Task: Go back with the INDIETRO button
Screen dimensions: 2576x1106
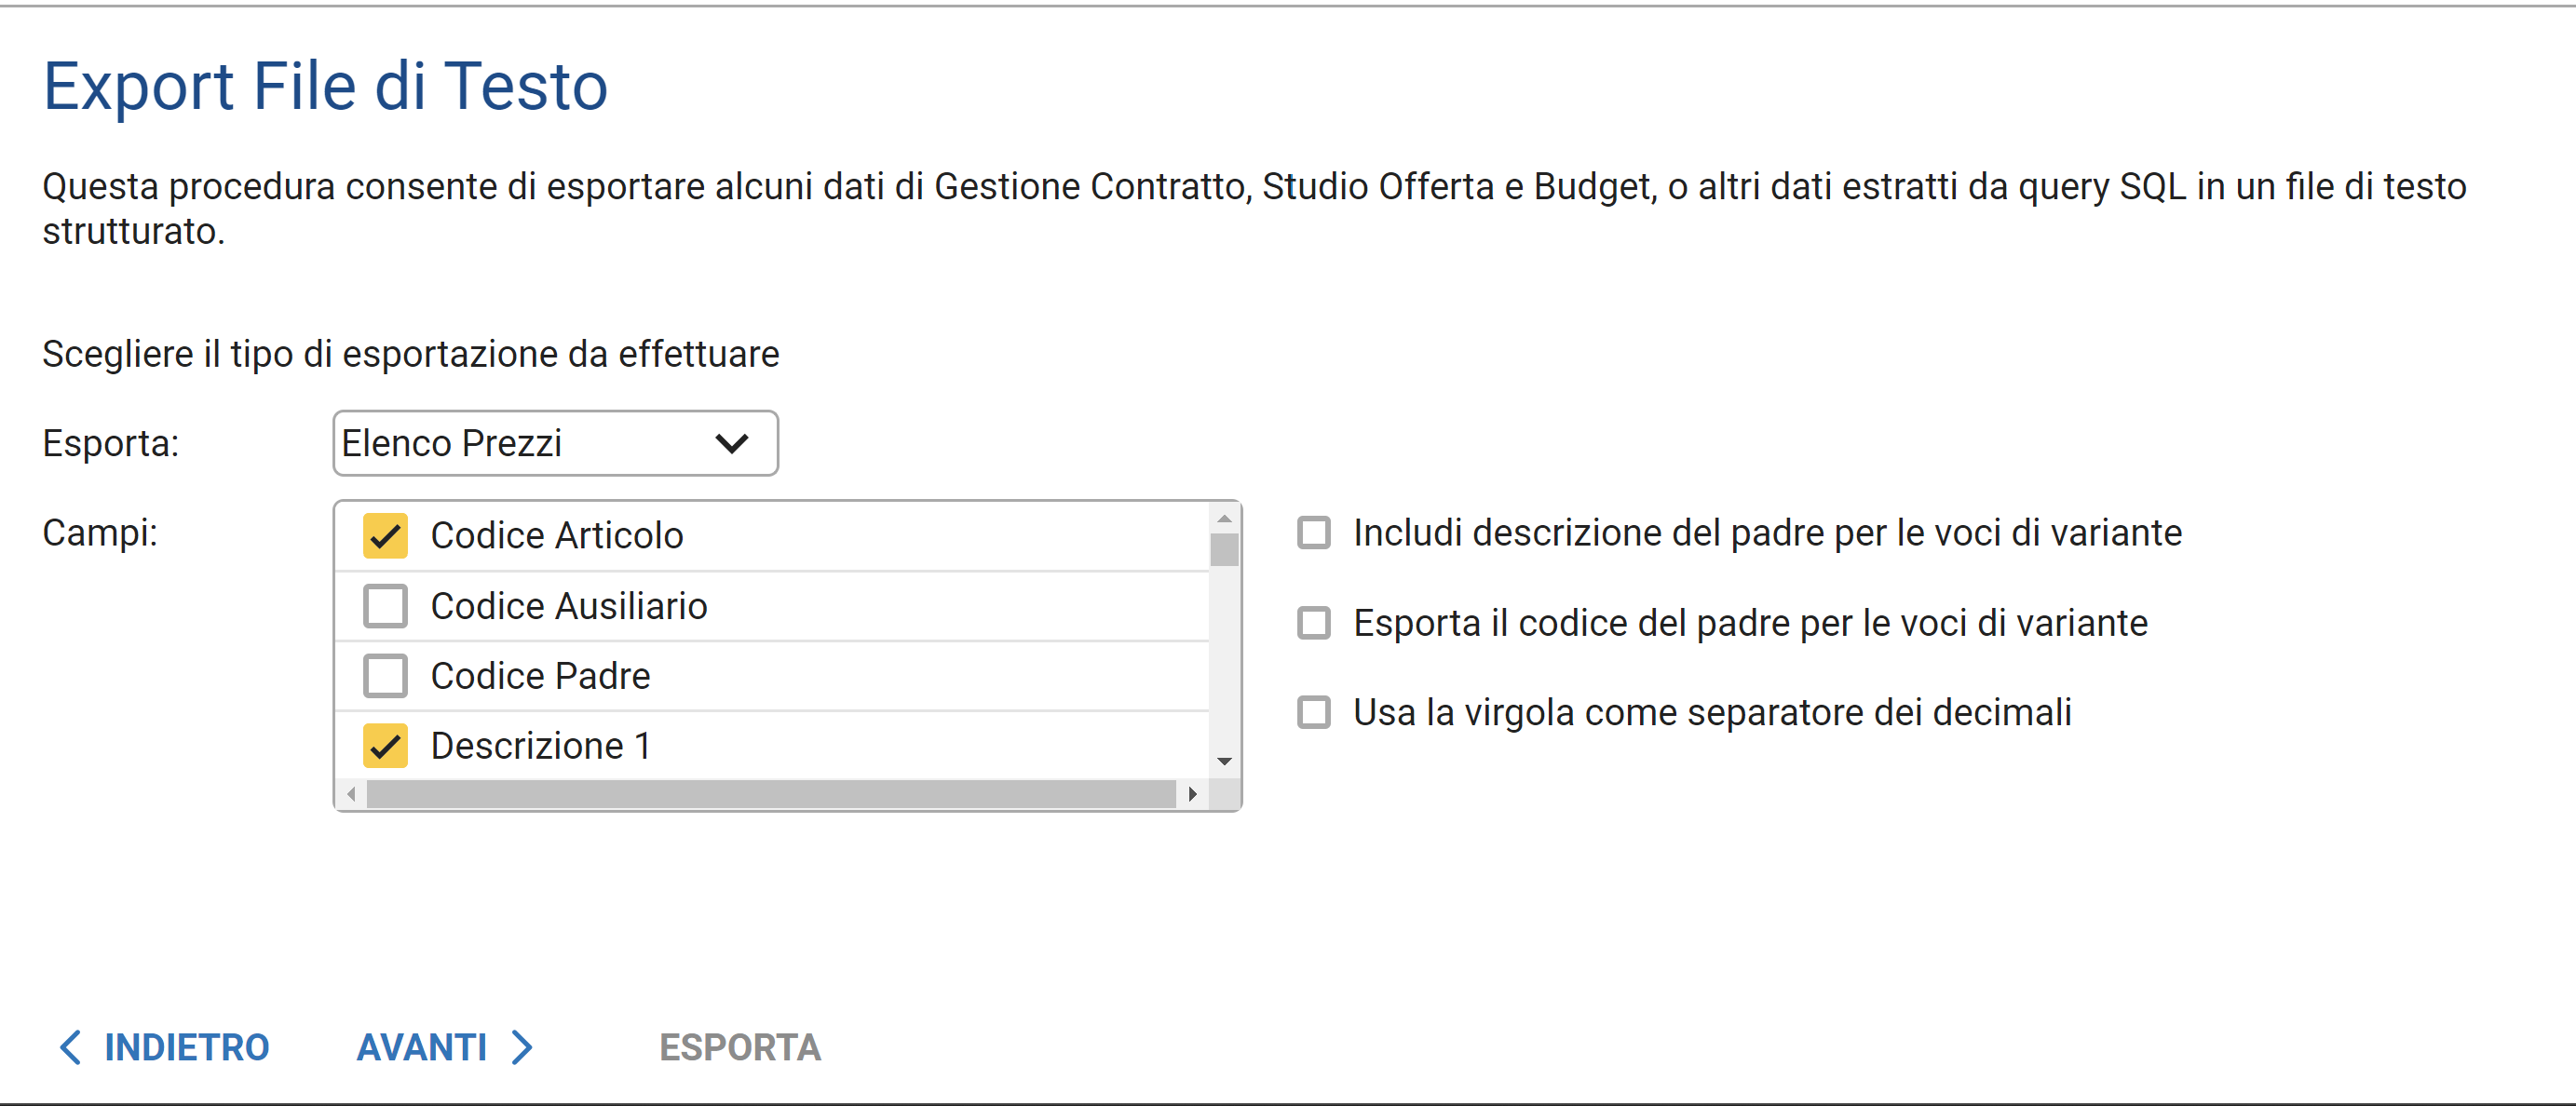Action: 186,1047
